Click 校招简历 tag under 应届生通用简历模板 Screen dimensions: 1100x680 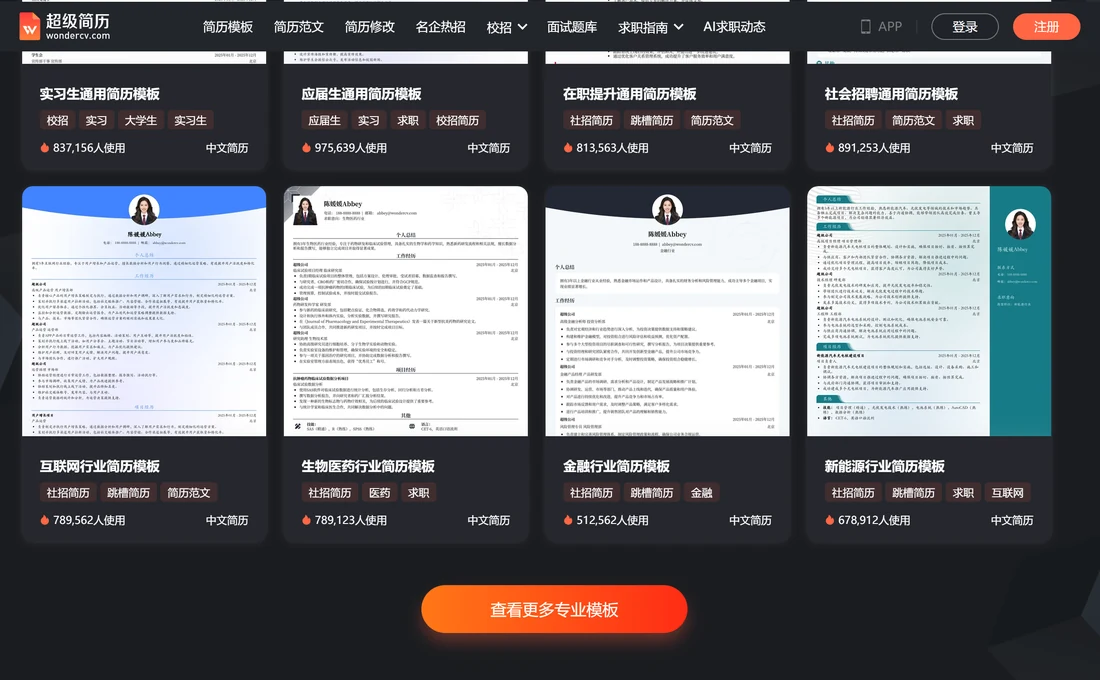(457, 121)
